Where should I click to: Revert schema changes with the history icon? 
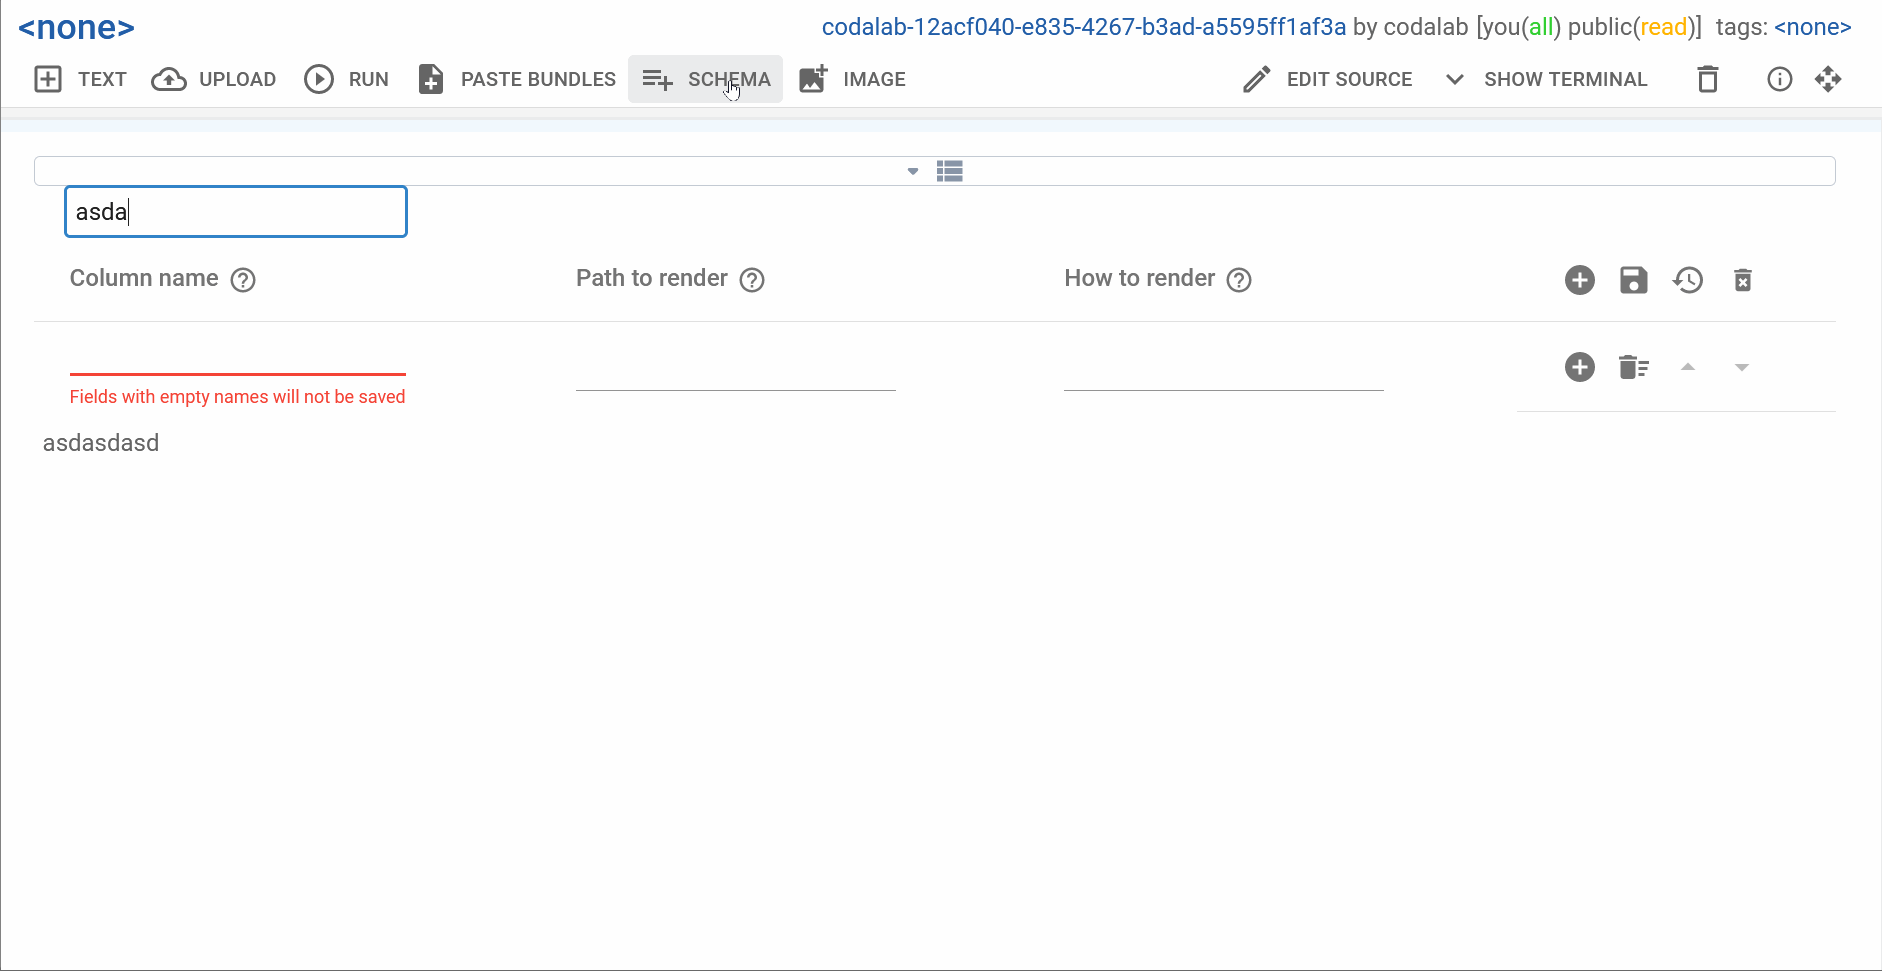(x=1689, y=280)
